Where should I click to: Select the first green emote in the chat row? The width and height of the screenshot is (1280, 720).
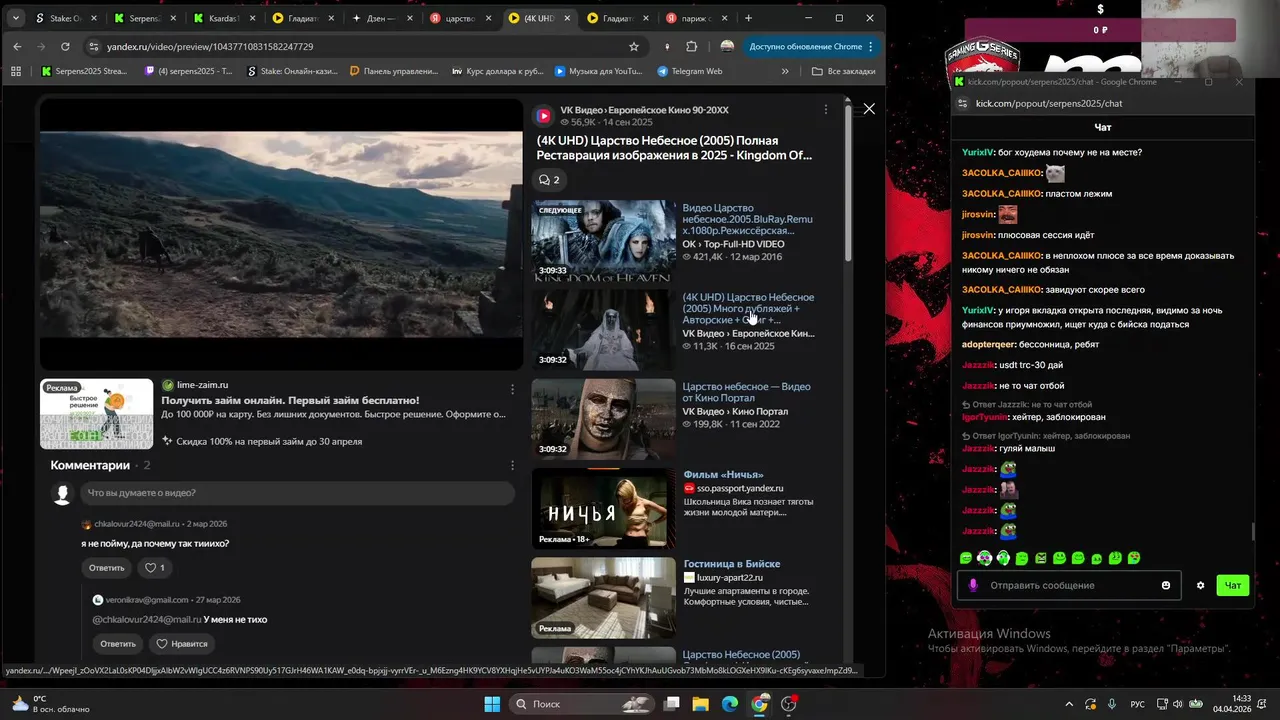tap(966, 558)
